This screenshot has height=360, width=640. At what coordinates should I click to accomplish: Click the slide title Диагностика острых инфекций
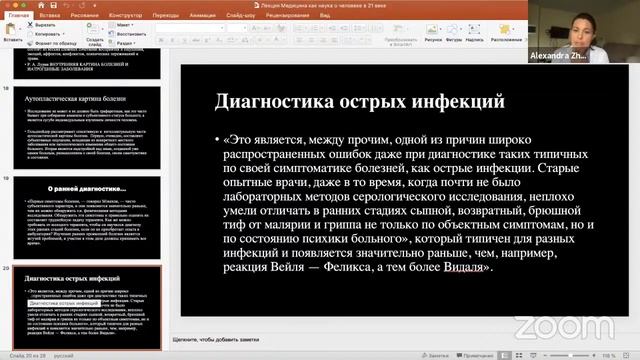(x=360, y=101)
